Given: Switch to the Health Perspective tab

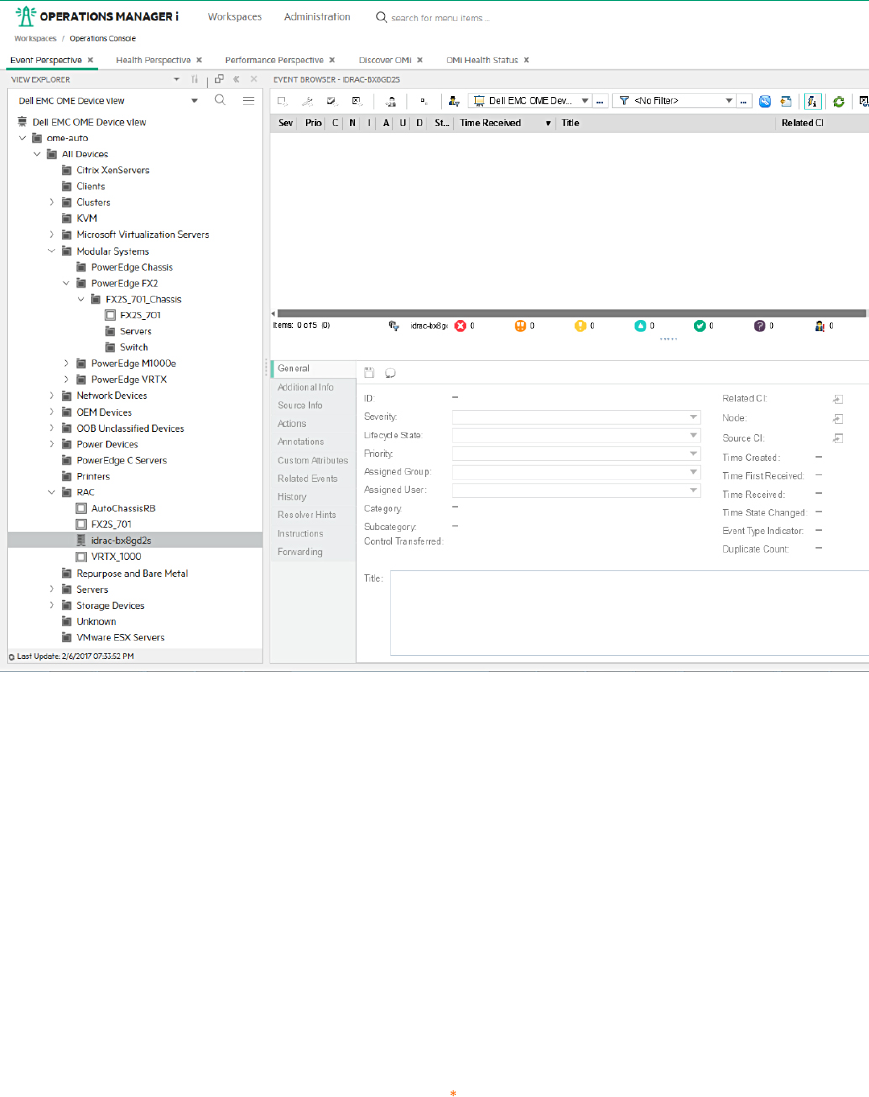Looking at the screenshot, I should (153, 60).
